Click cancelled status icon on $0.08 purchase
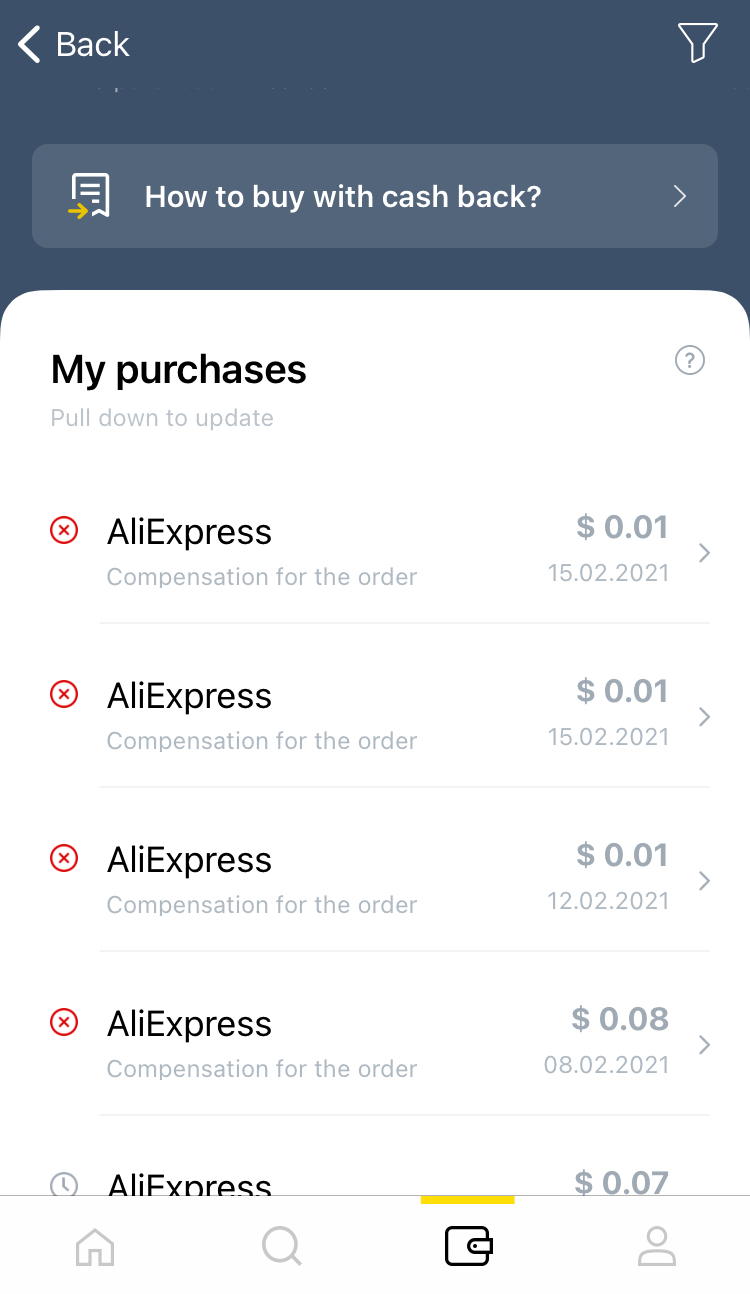 click(x=64, y=1022)
